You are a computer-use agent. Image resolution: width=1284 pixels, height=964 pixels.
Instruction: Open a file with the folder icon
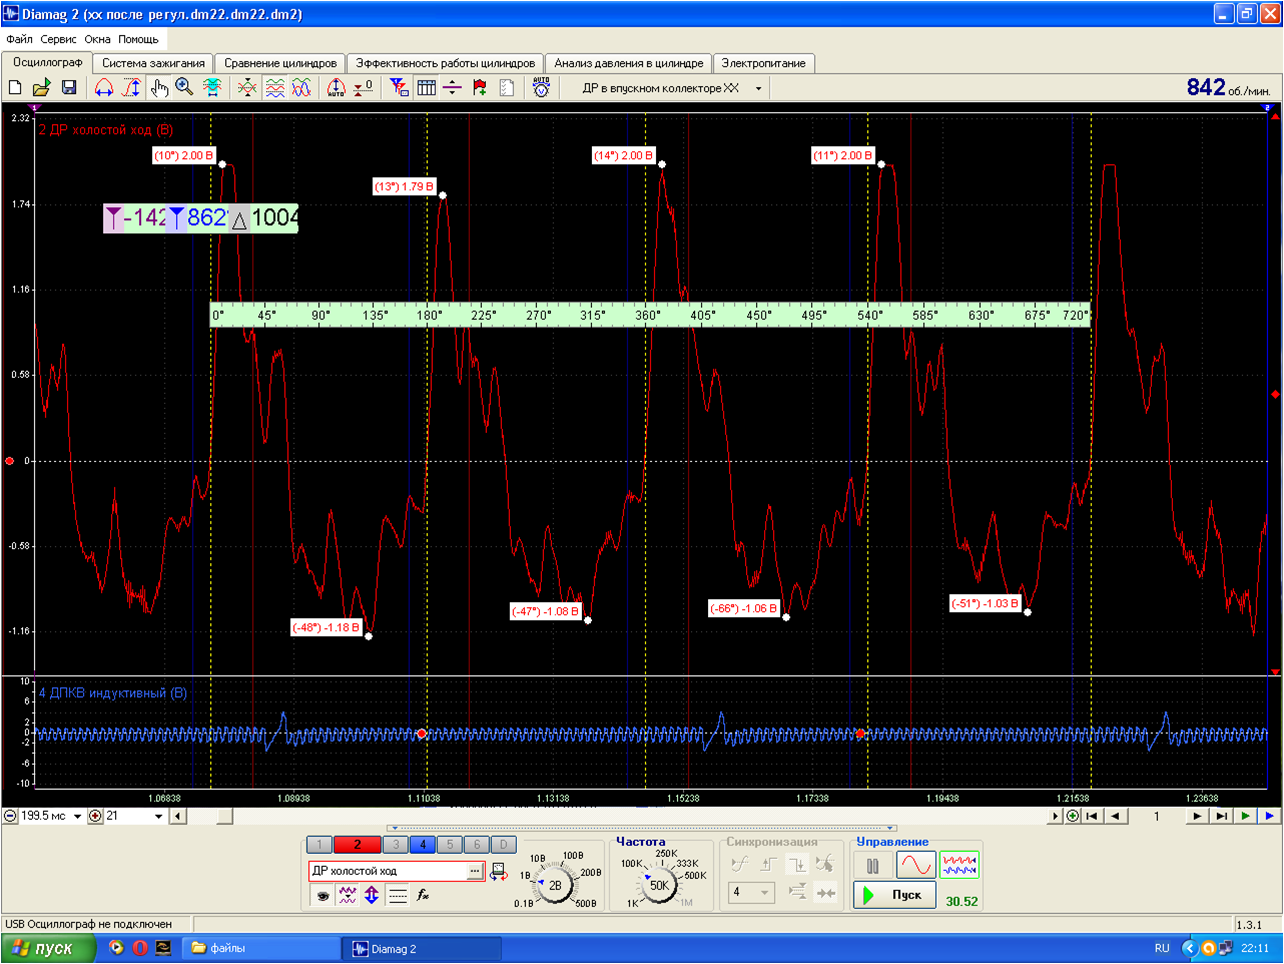pos(42,88)
